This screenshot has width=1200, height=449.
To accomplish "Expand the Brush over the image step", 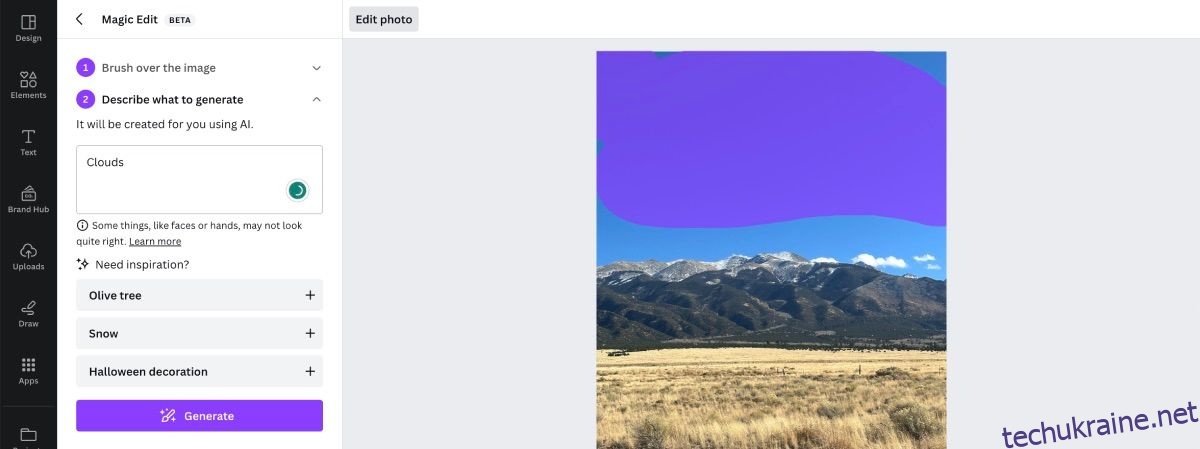I will (199, 68).
